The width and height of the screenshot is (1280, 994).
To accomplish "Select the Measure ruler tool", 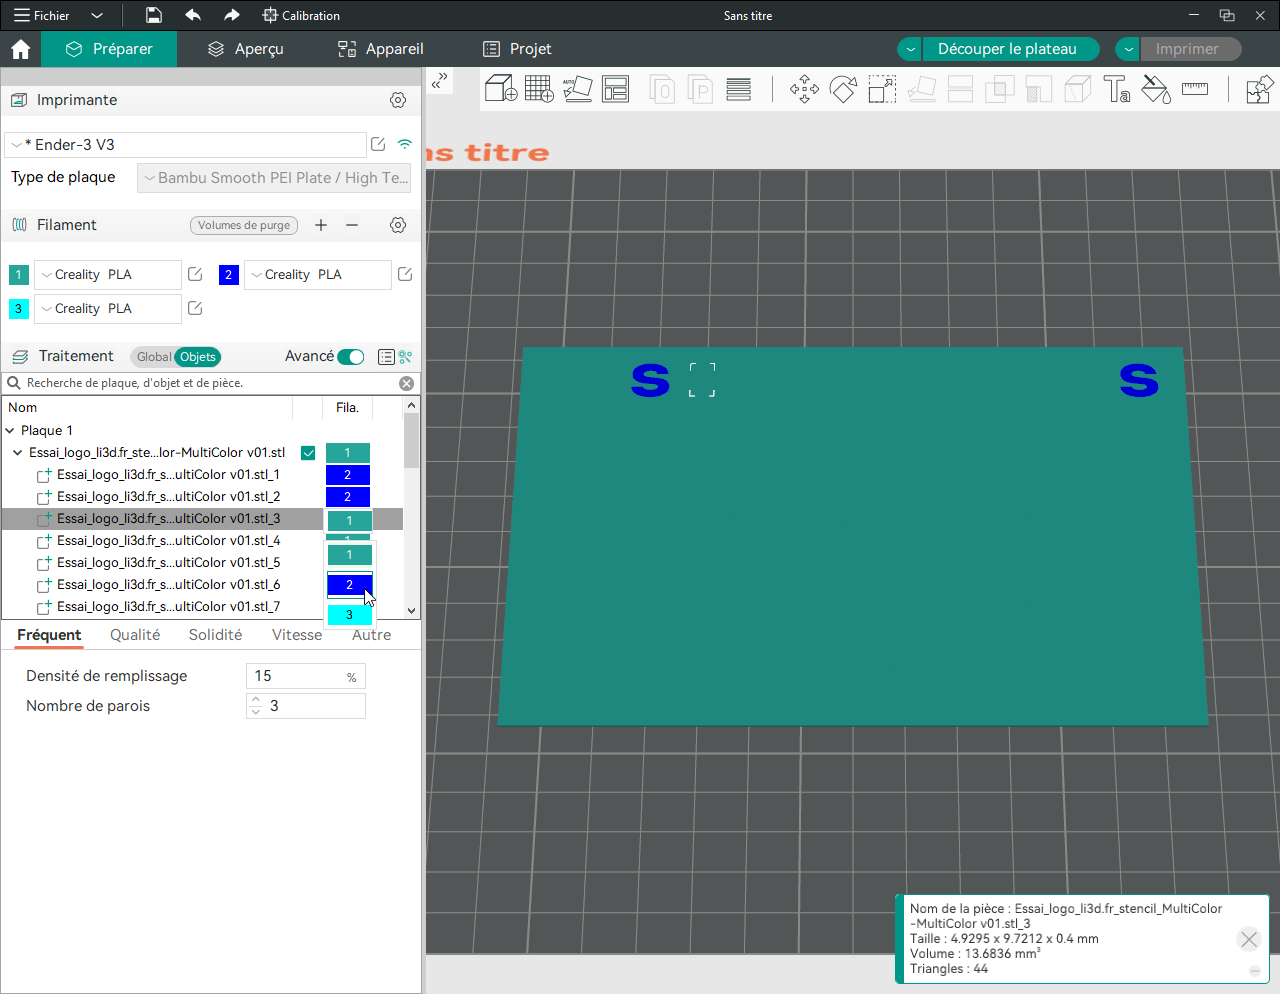I will click(1195, 89).
